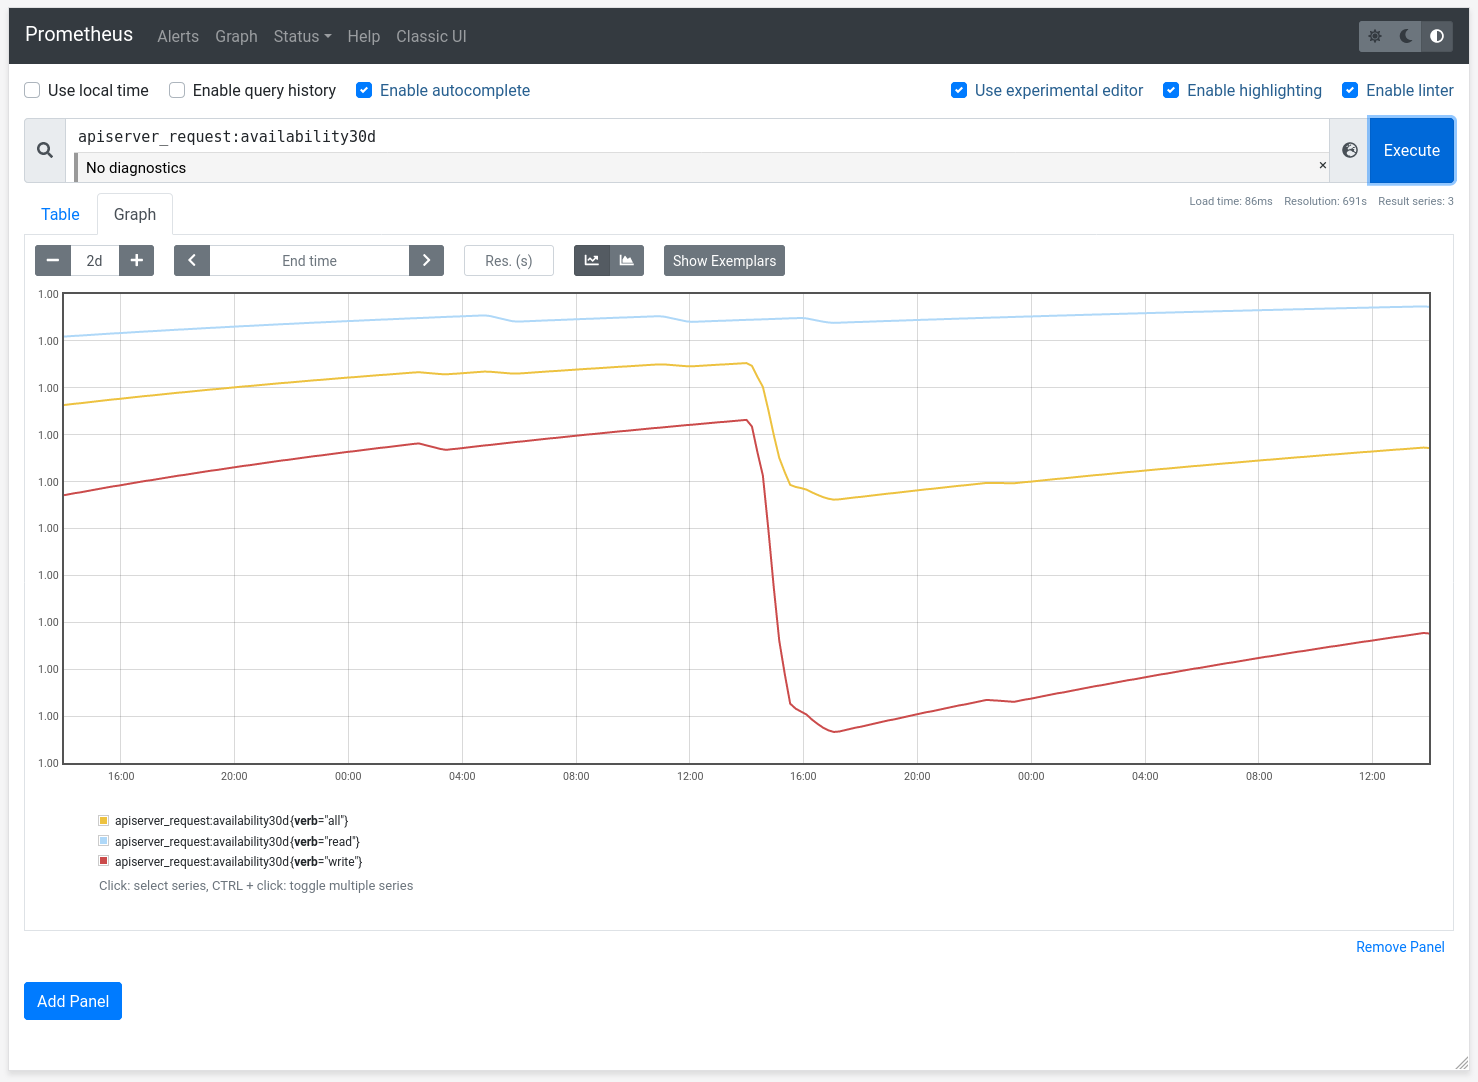1478x1082 pixels.
Task: Click the red verb="write" legend swatch
Action: click(103, 861)
